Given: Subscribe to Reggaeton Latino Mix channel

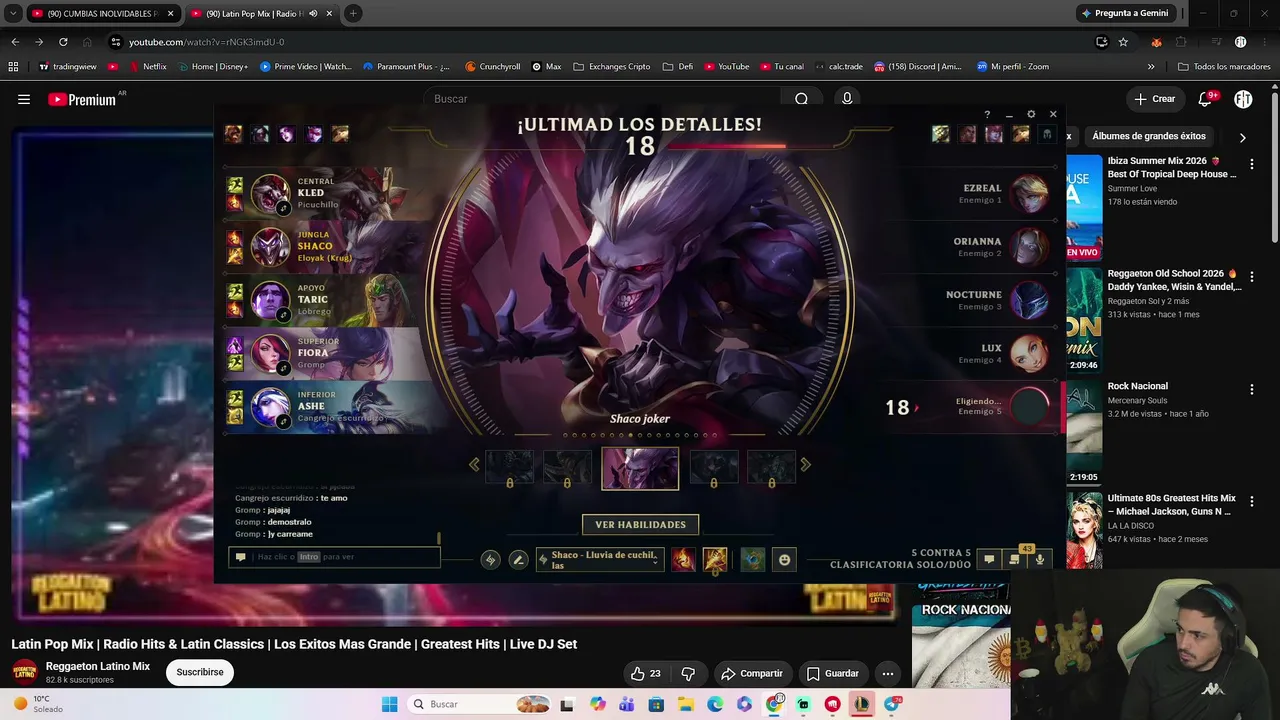Looking at the screenshot, I should point(200,672).
